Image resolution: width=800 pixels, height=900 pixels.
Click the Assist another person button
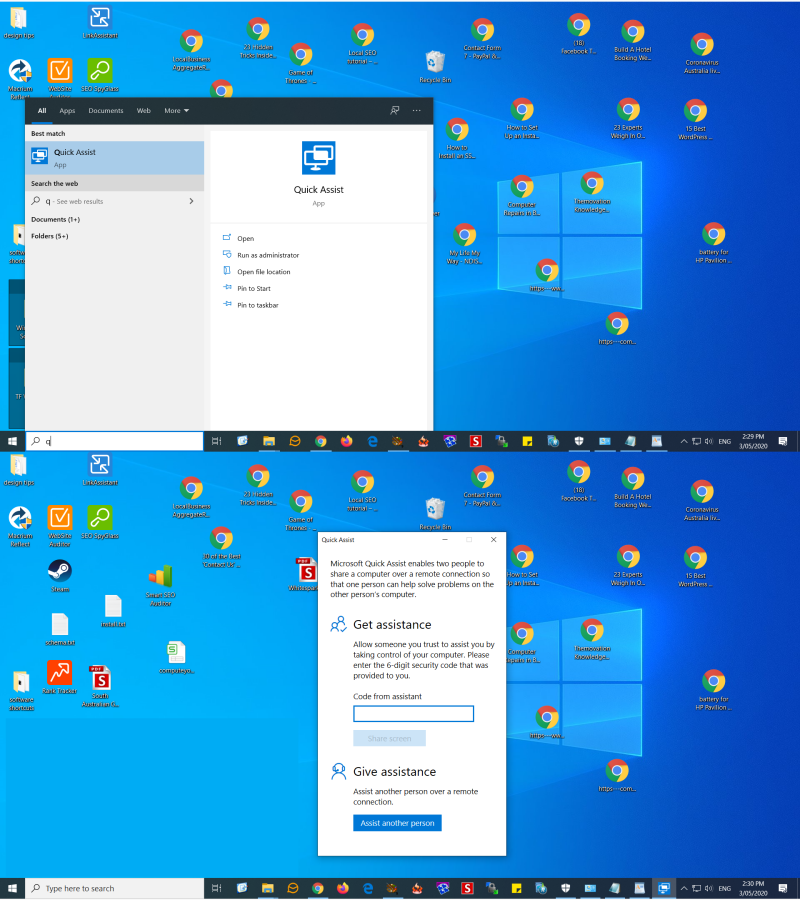397,823
